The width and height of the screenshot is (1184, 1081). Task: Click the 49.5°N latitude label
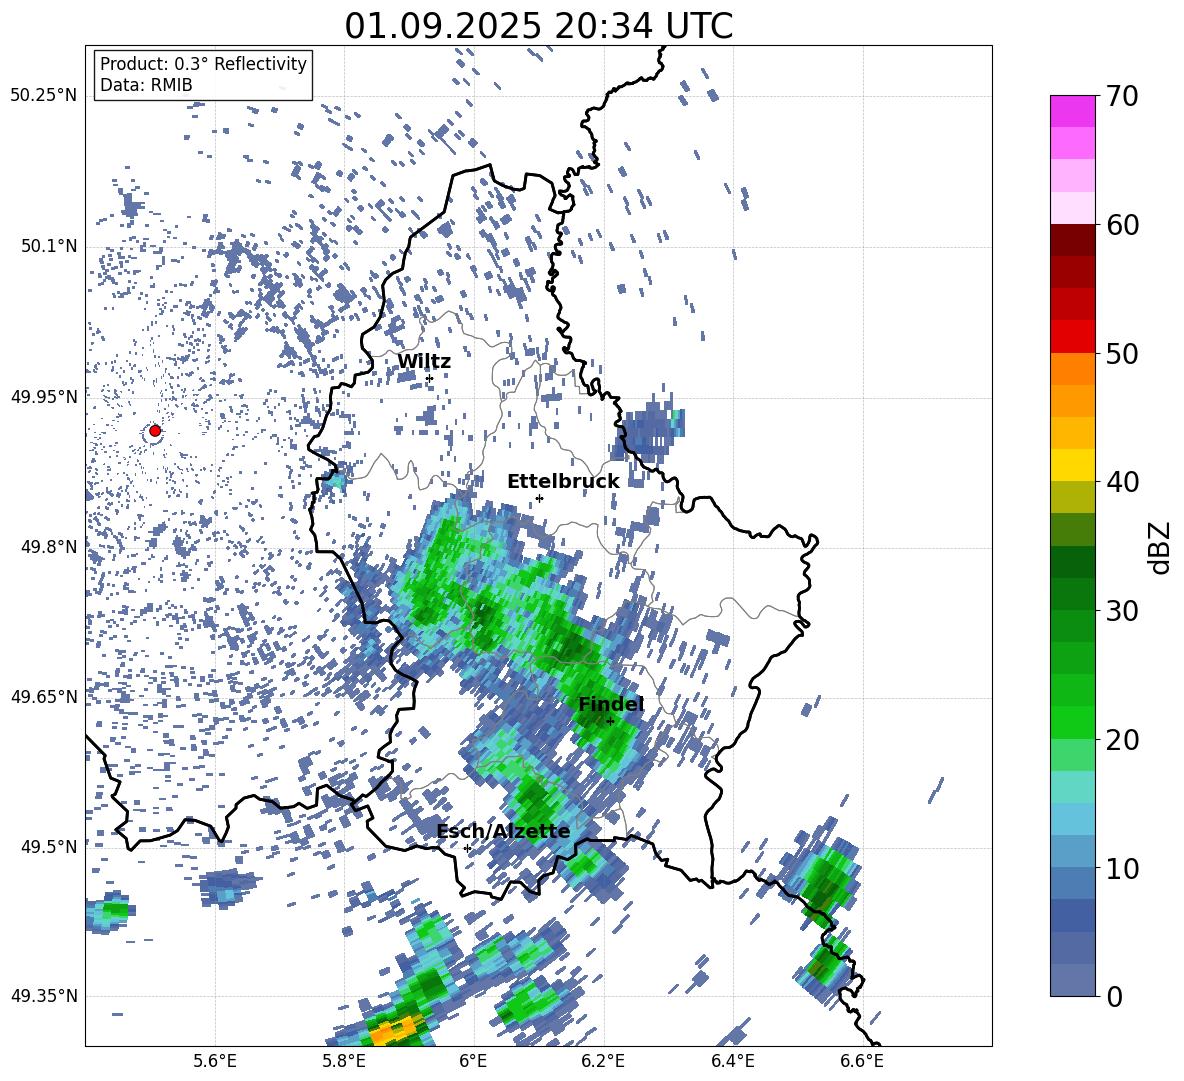click(48, 847)
